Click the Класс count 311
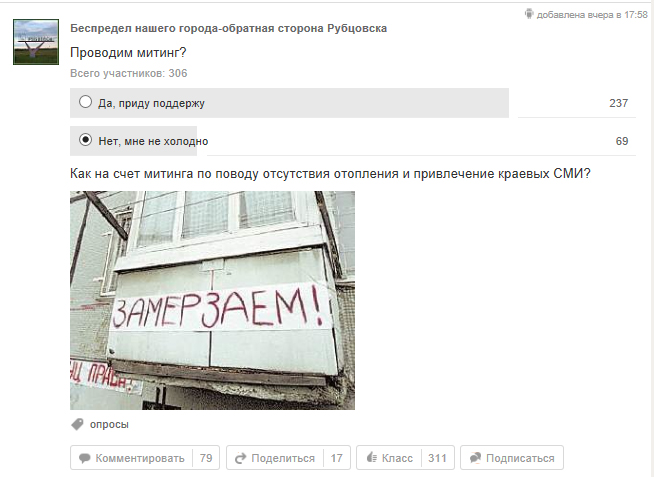The width and height of the screenshot is (654, 477). 437,458
